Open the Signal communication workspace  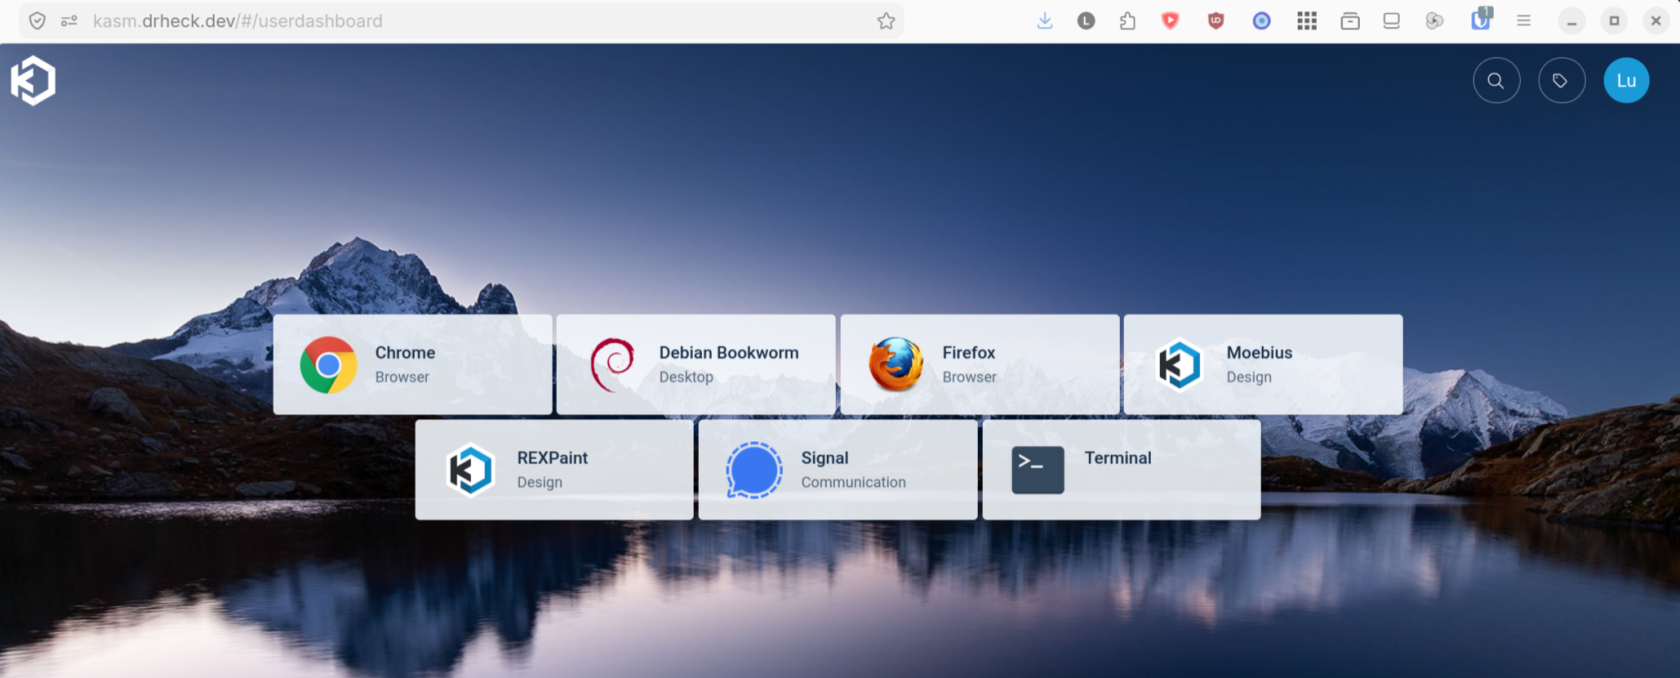click(x=838, y=469)
